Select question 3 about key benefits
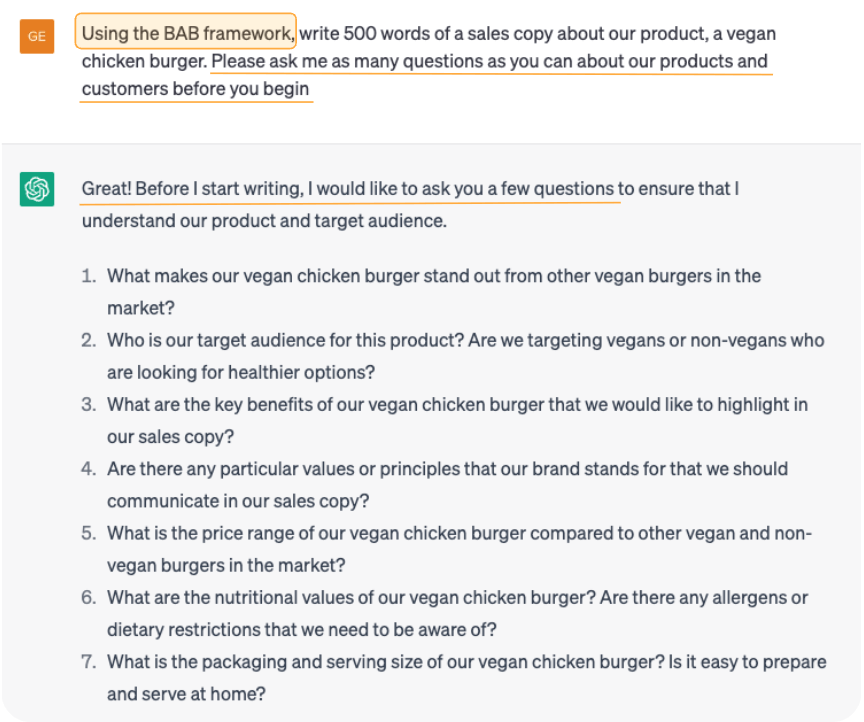Viewport: 864px width, 722px height. [x=457, y=405]
